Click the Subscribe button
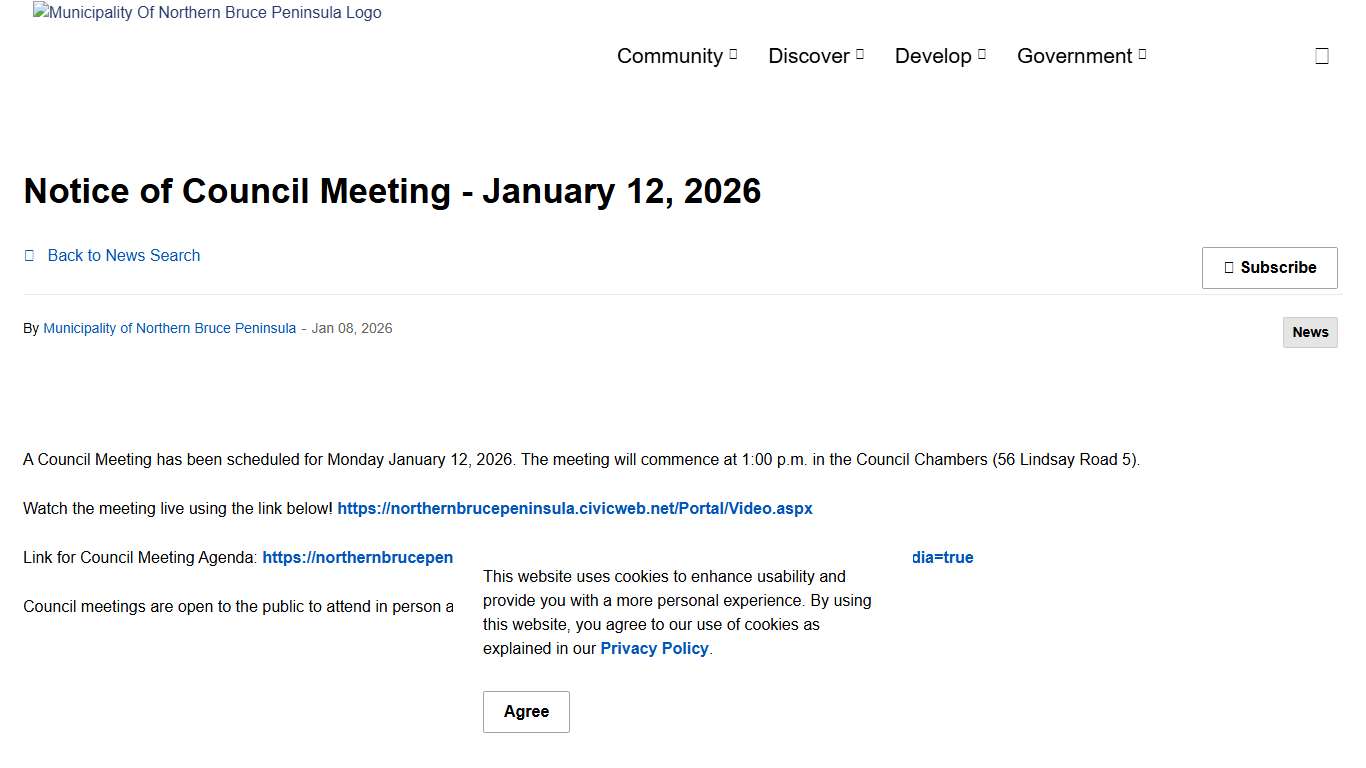Image resolution: width=1366 pixels, height=768 pixels. point(1269,267)
